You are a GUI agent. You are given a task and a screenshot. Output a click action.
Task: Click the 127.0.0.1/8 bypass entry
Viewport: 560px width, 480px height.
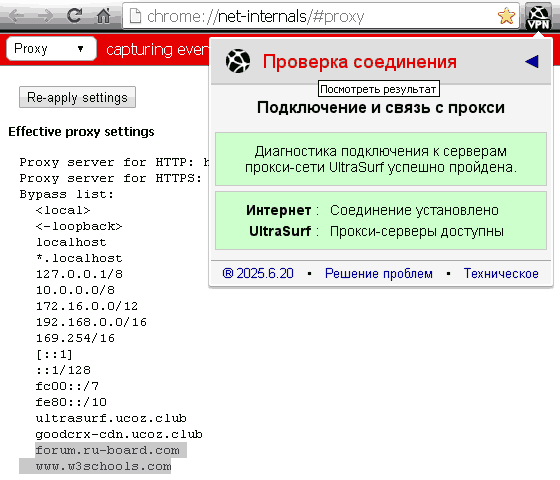point(79,274)
